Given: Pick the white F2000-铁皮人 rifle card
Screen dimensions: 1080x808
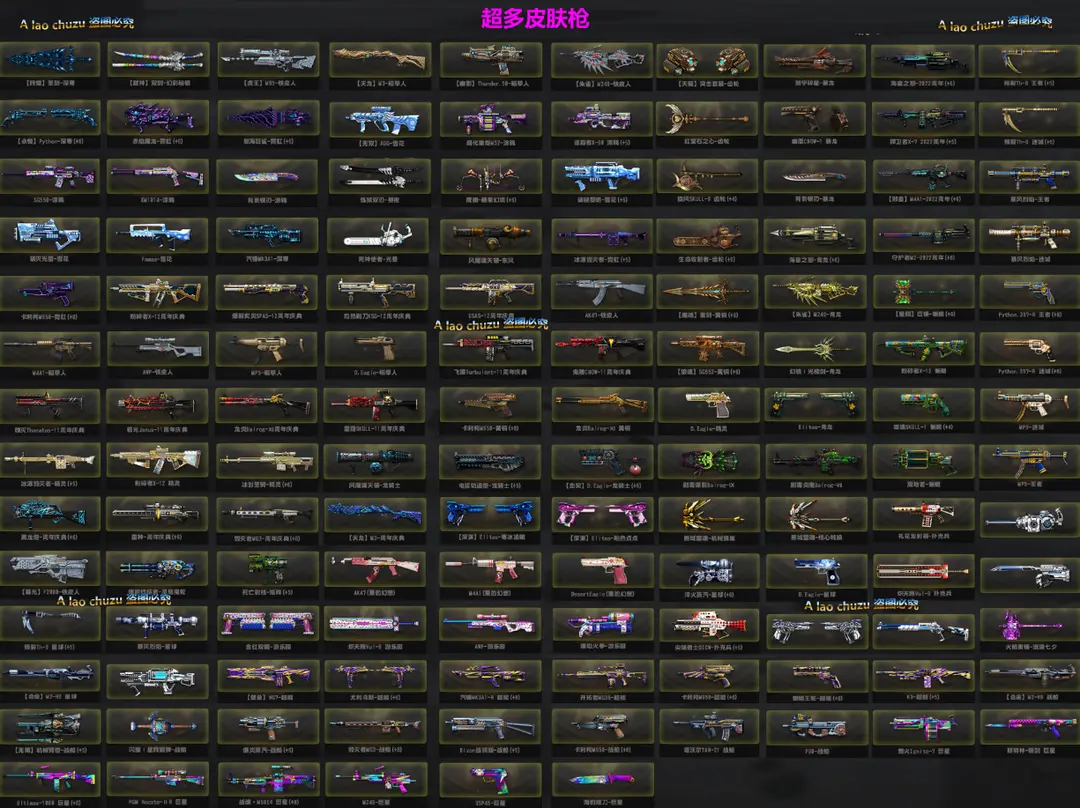Looking at the screenshot, I should tap(50, 569).
